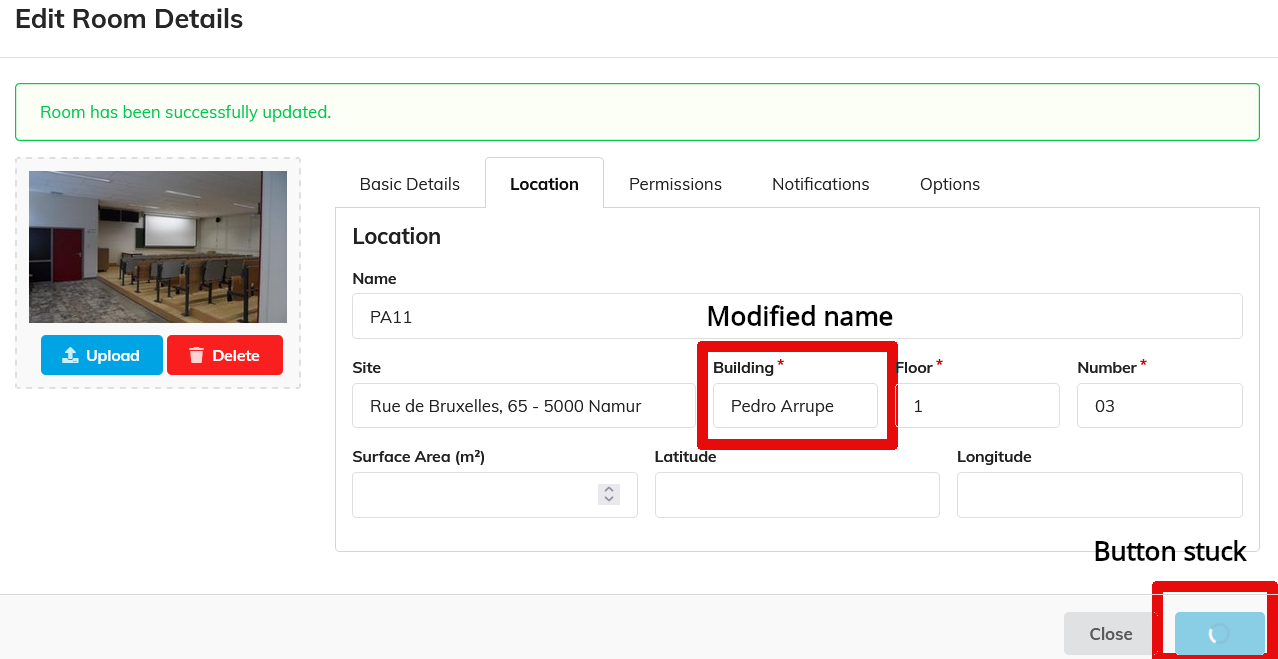The height and width of the screenshot is (659, 1278).
Task: Click into the Floor field
Action: tap(977, 406)
